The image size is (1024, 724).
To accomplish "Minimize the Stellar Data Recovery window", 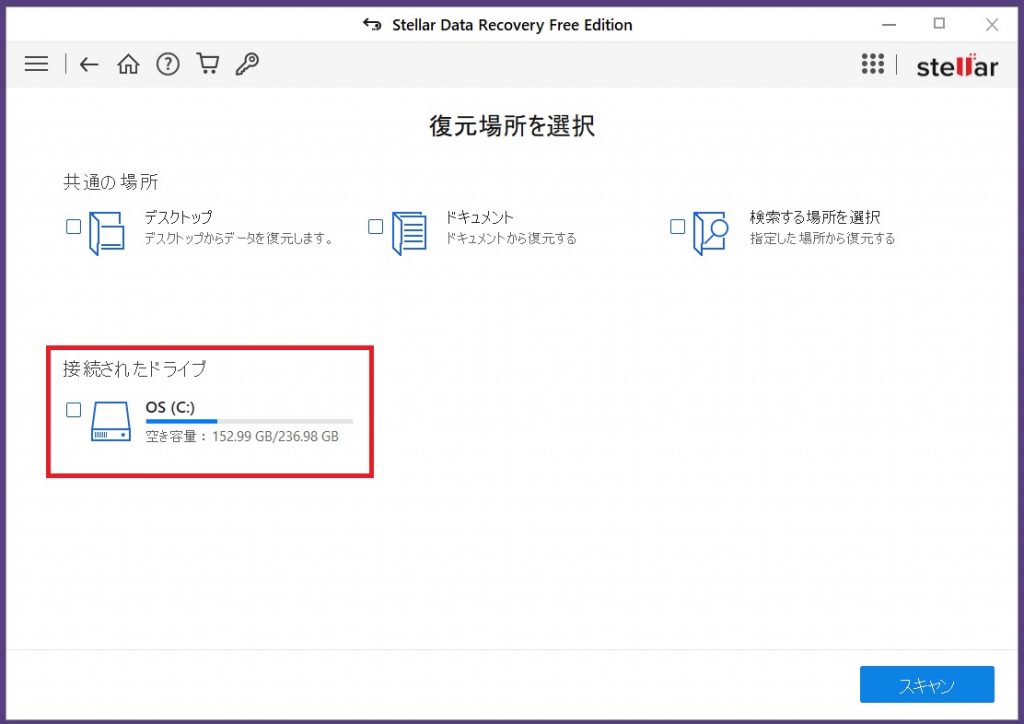I will pyautogui.click(x=889, y=25).
